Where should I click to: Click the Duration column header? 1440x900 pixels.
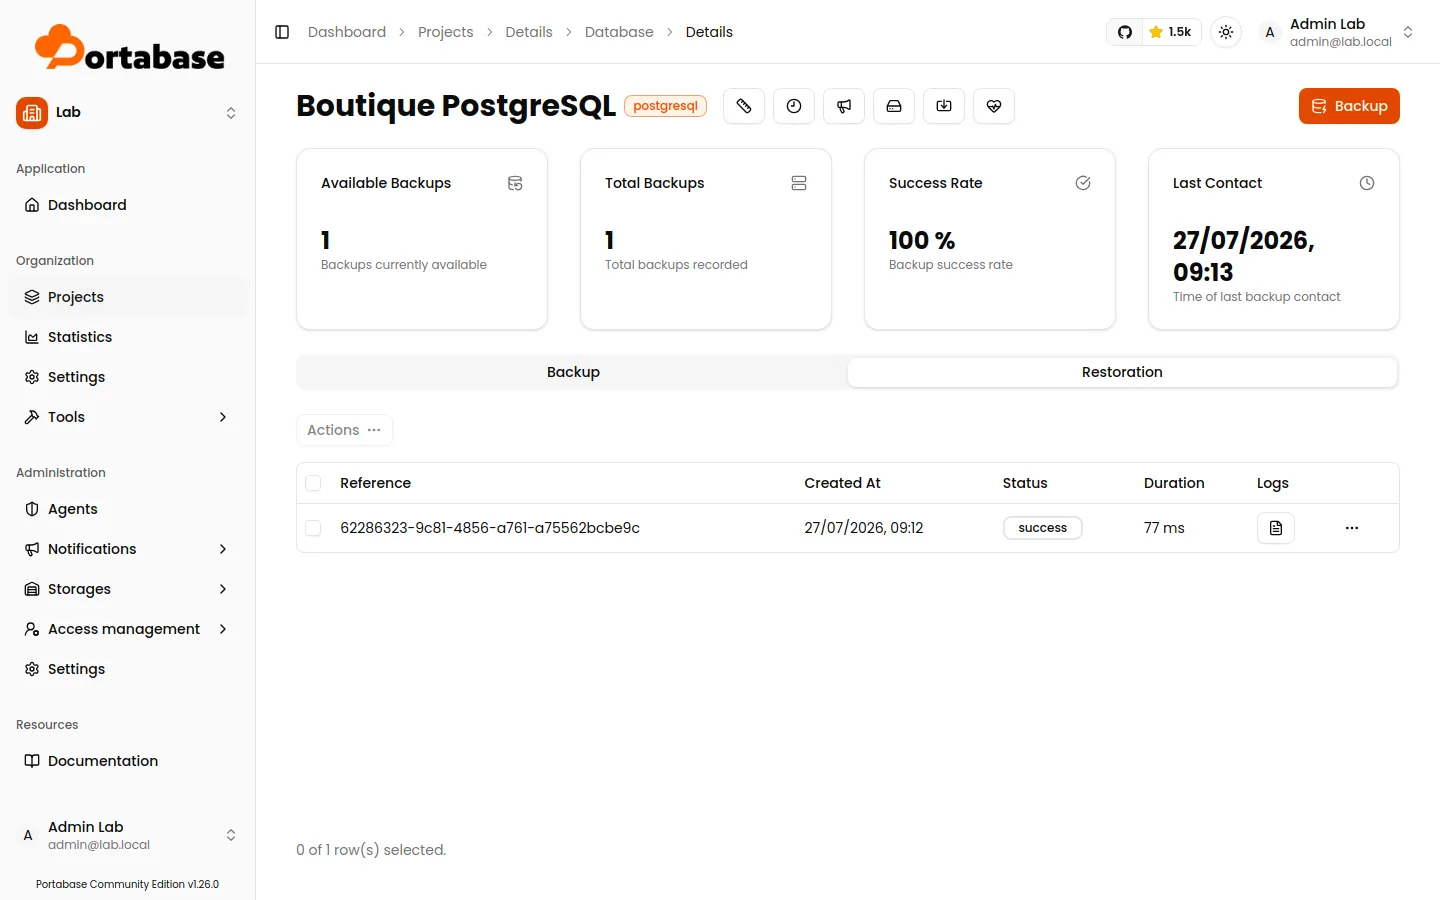[x=1174, y=483]
